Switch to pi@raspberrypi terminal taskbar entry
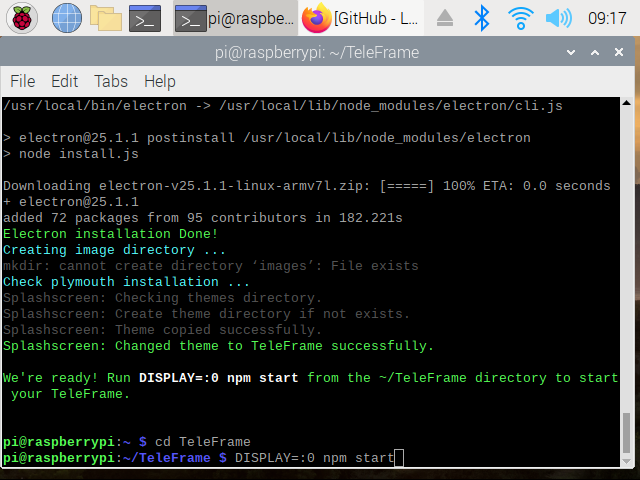Screen dimensions: 640x480 coord(235,18)
